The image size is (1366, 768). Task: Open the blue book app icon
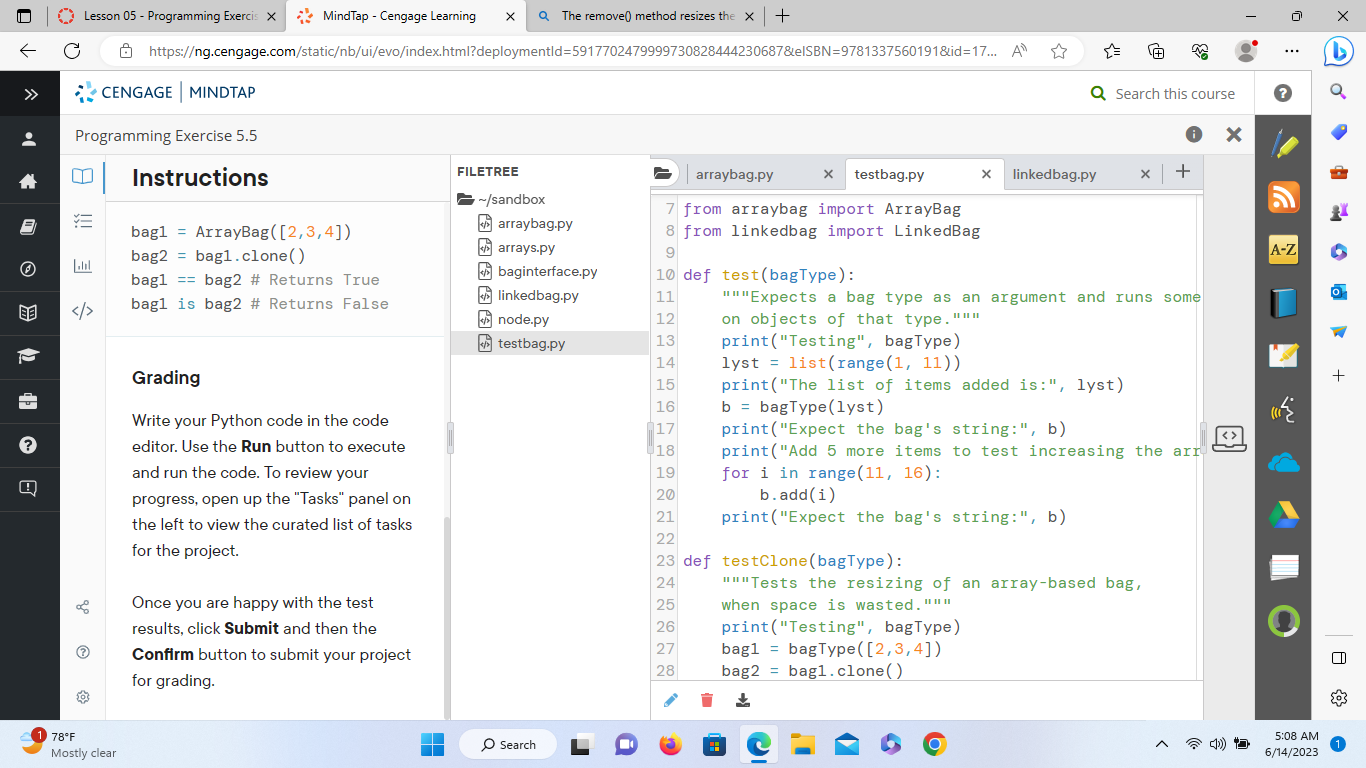coord(1283,303)
